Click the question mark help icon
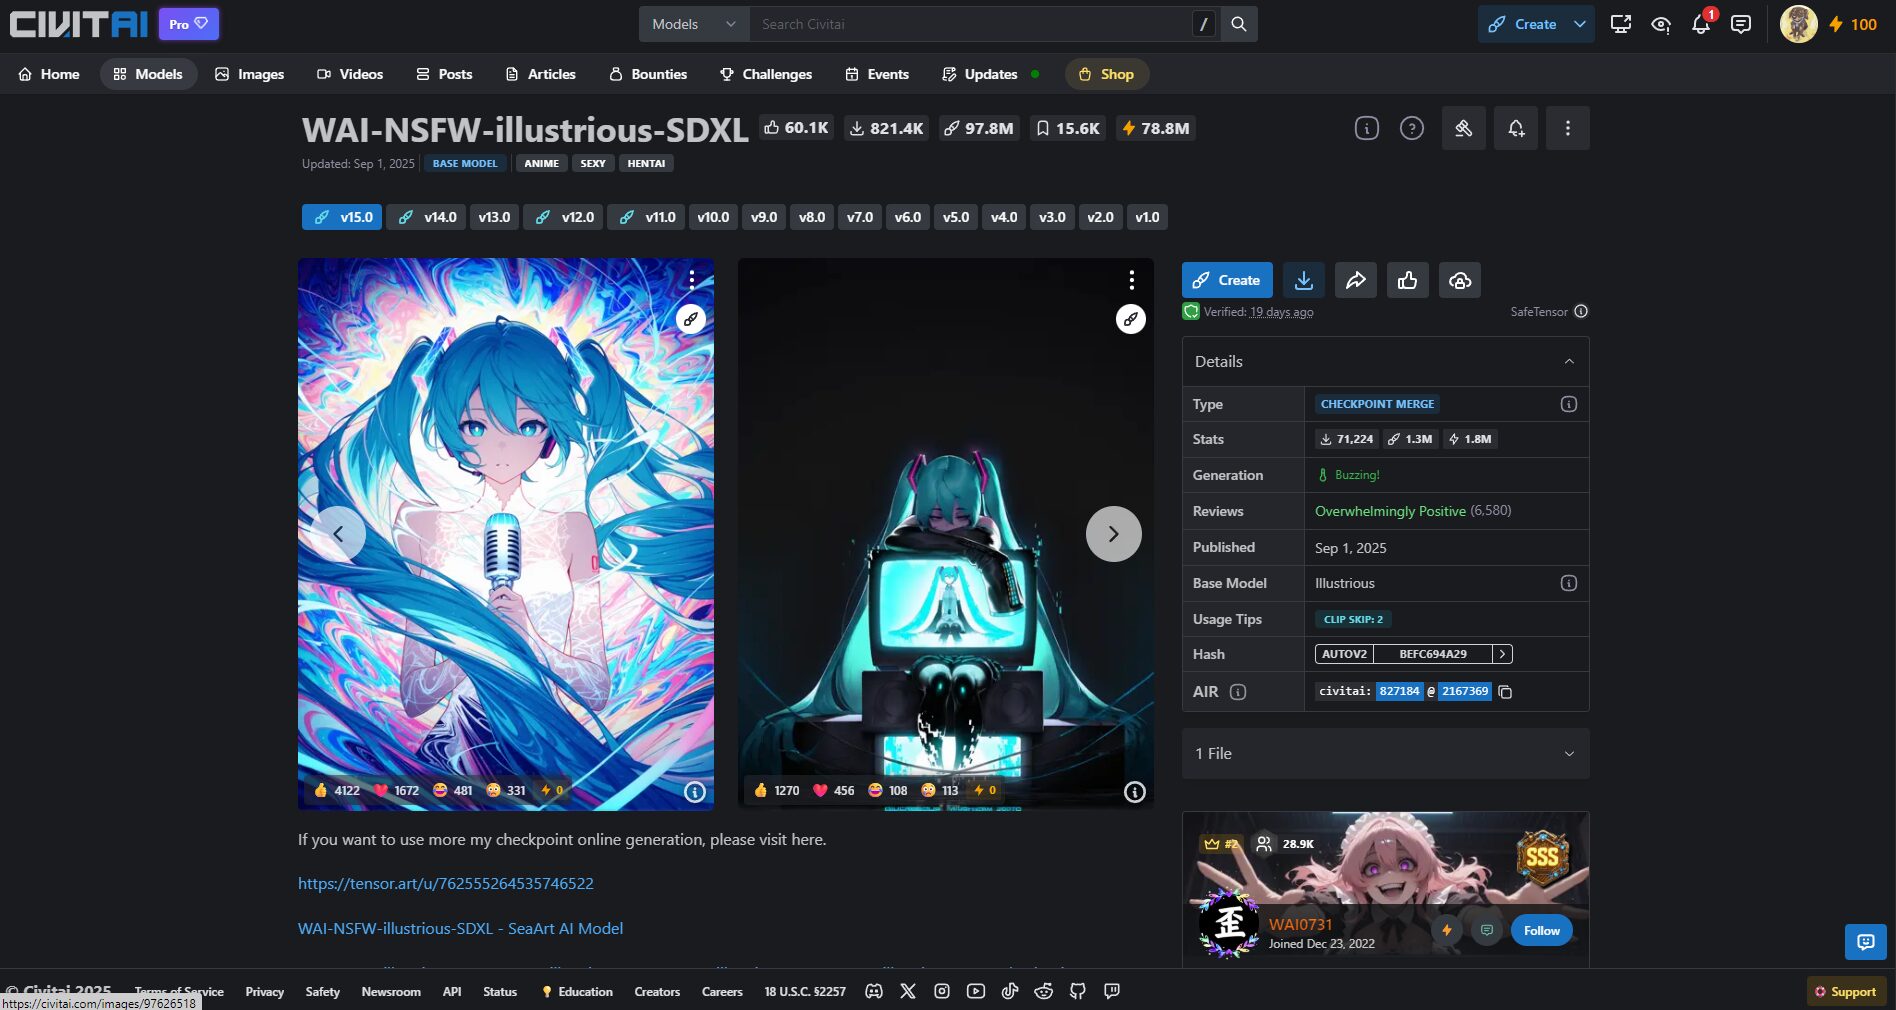 tap(1411, 128)
